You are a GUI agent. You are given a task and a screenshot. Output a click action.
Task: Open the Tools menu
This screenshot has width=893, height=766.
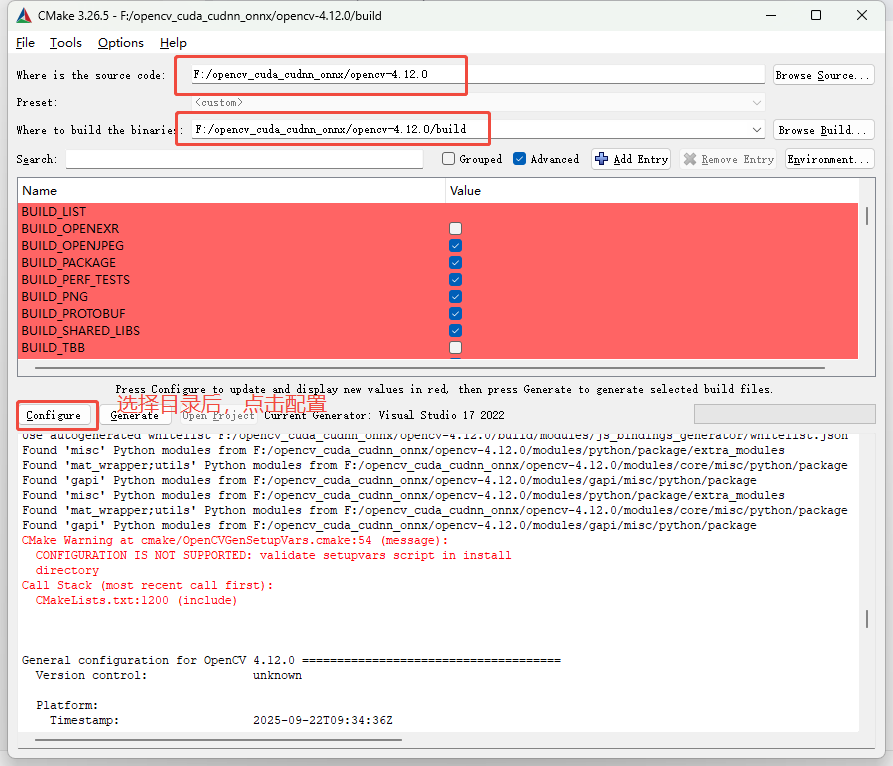point(65,42)
